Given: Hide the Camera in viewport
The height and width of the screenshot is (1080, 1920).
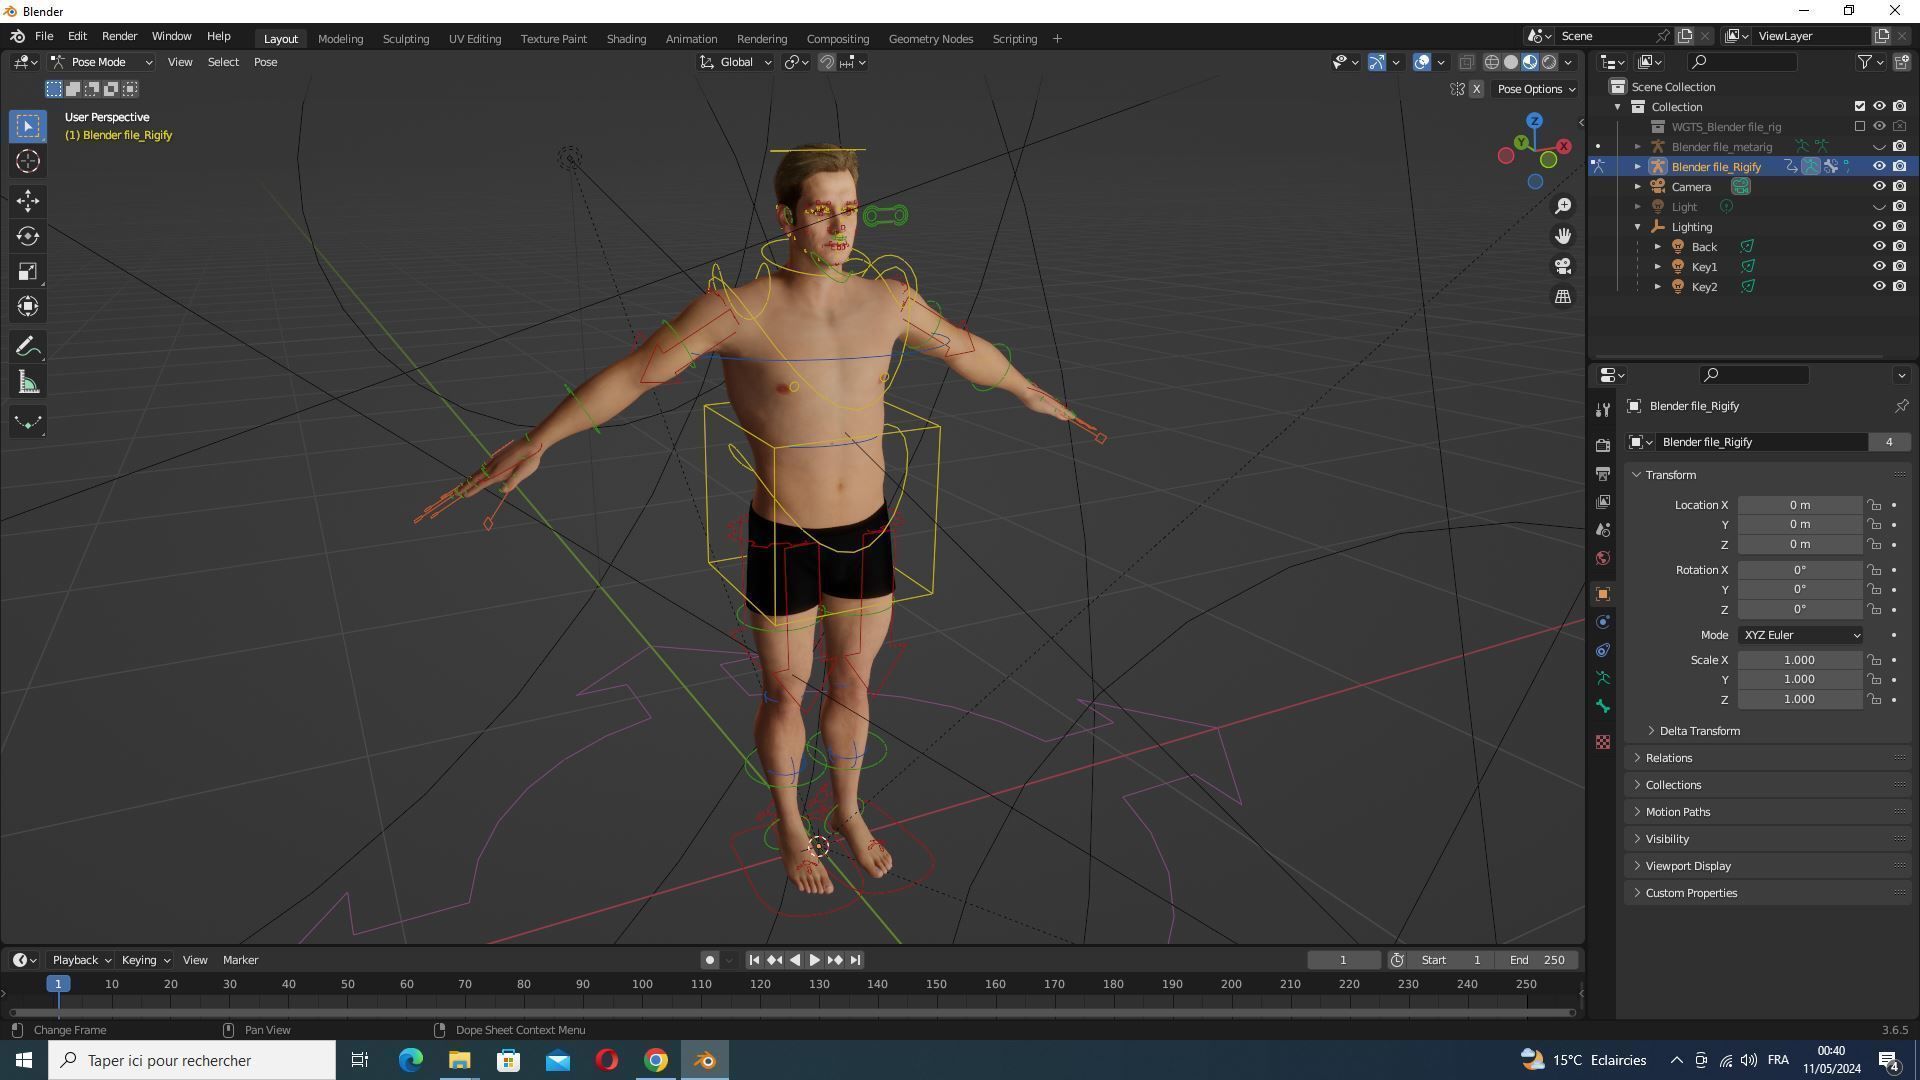Looking at the screenshot, I should 1879,186.
